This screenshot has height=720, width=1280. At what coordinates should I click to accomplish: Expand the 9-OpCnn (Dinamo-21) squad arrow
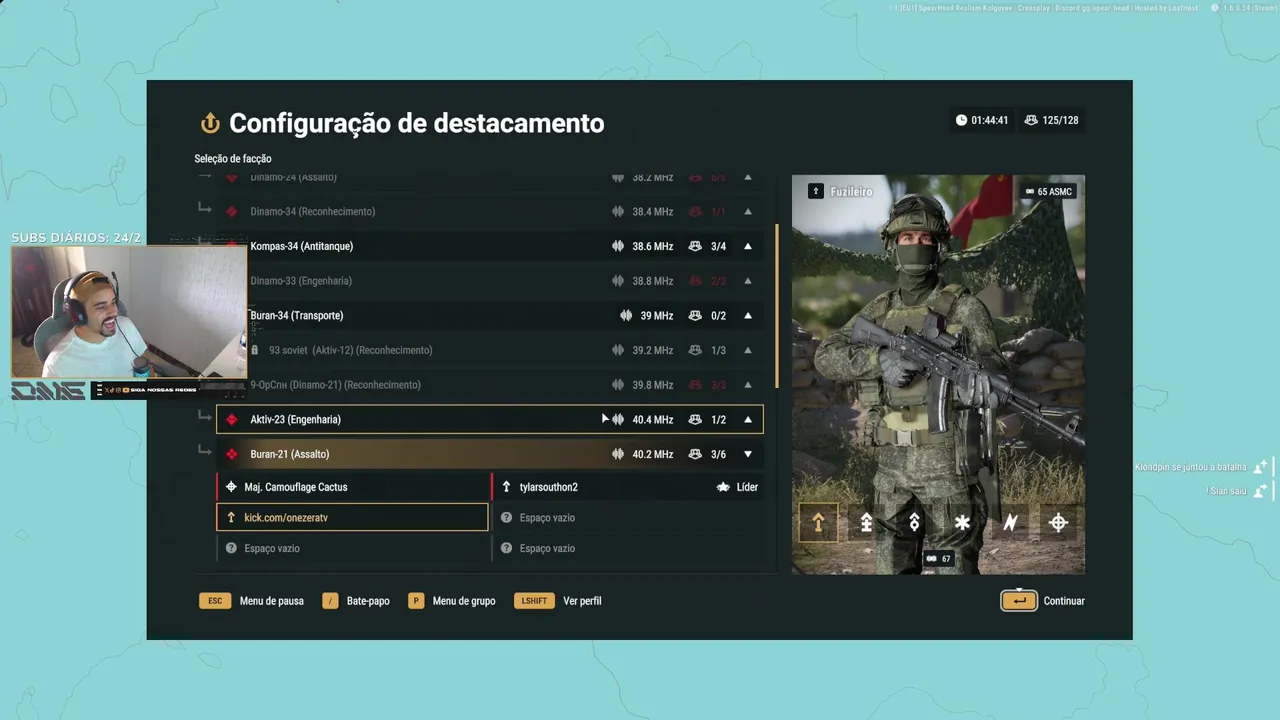click(748, 385)
